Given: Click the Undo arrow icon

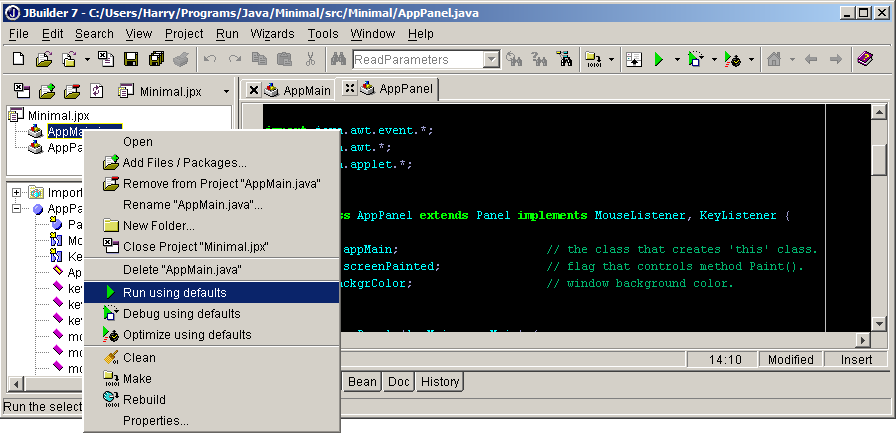Looking at the screenshot, I should pos(210,59).
